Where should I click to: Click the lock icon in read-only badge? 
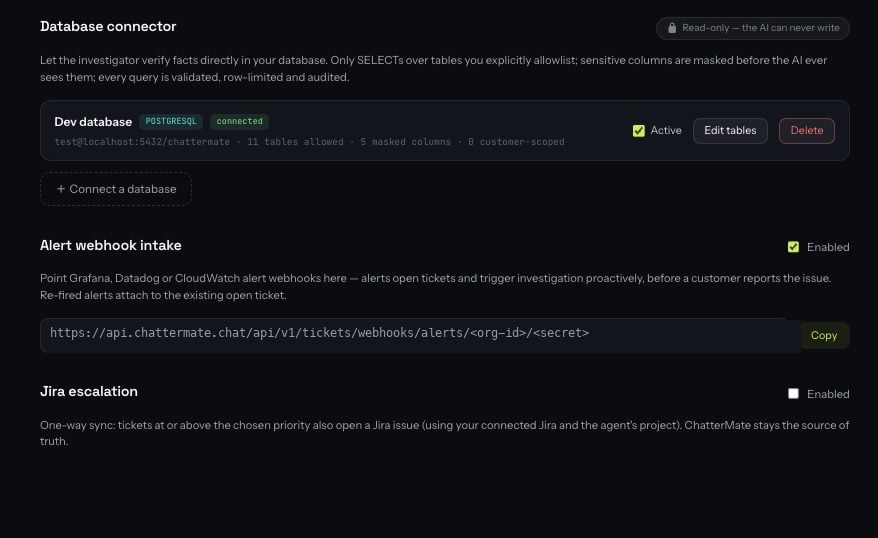pyautogui.click(x=672, y=28)
